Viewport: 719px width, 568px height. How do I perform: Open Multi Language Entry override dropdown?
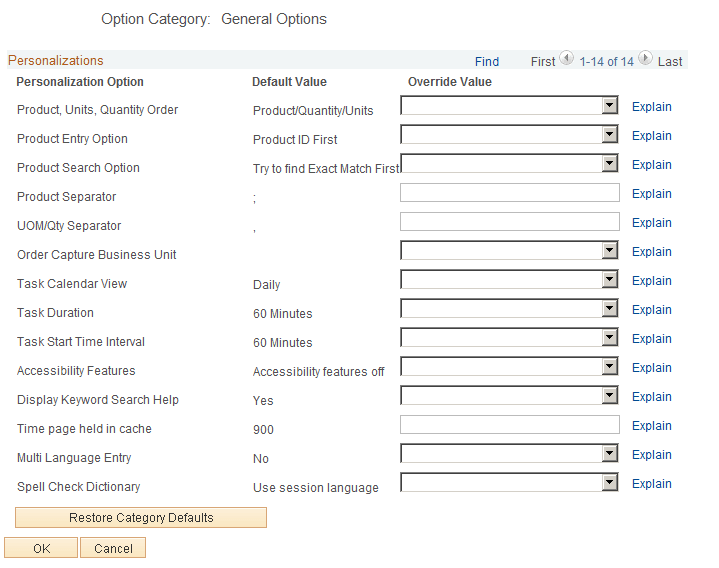[x=509, y=453]
